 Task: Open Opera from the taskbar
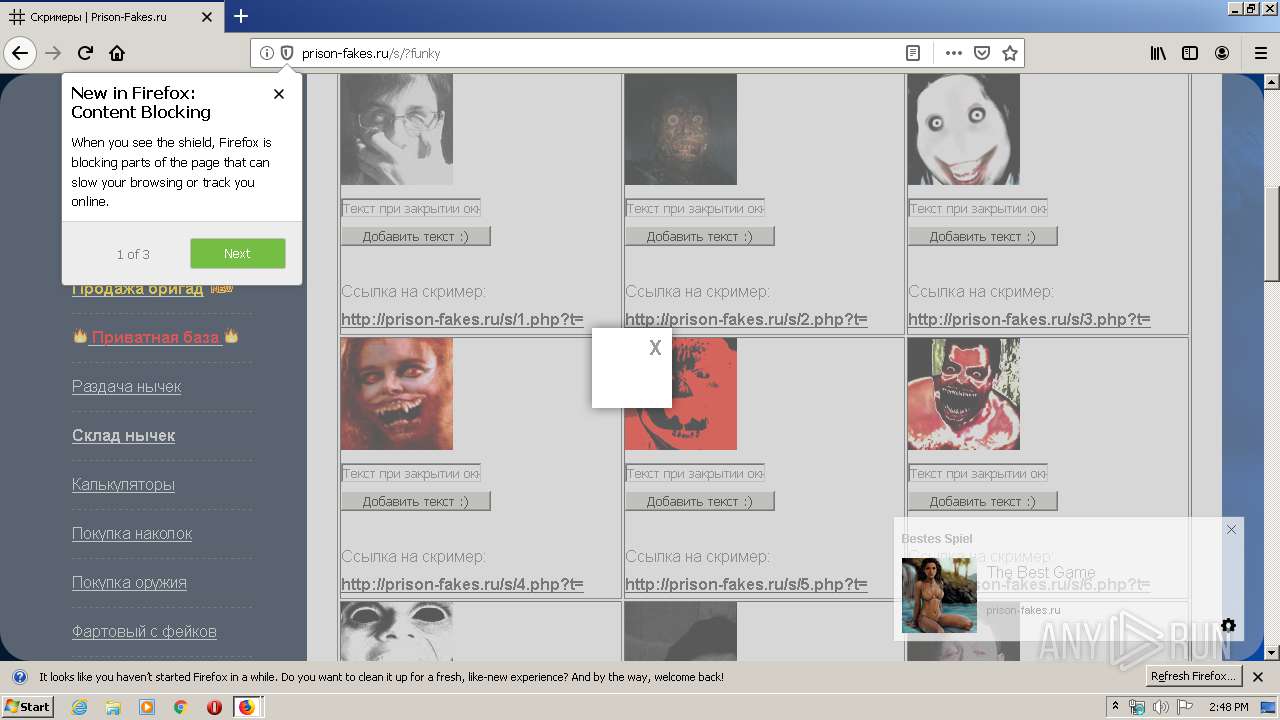point(214,707)
